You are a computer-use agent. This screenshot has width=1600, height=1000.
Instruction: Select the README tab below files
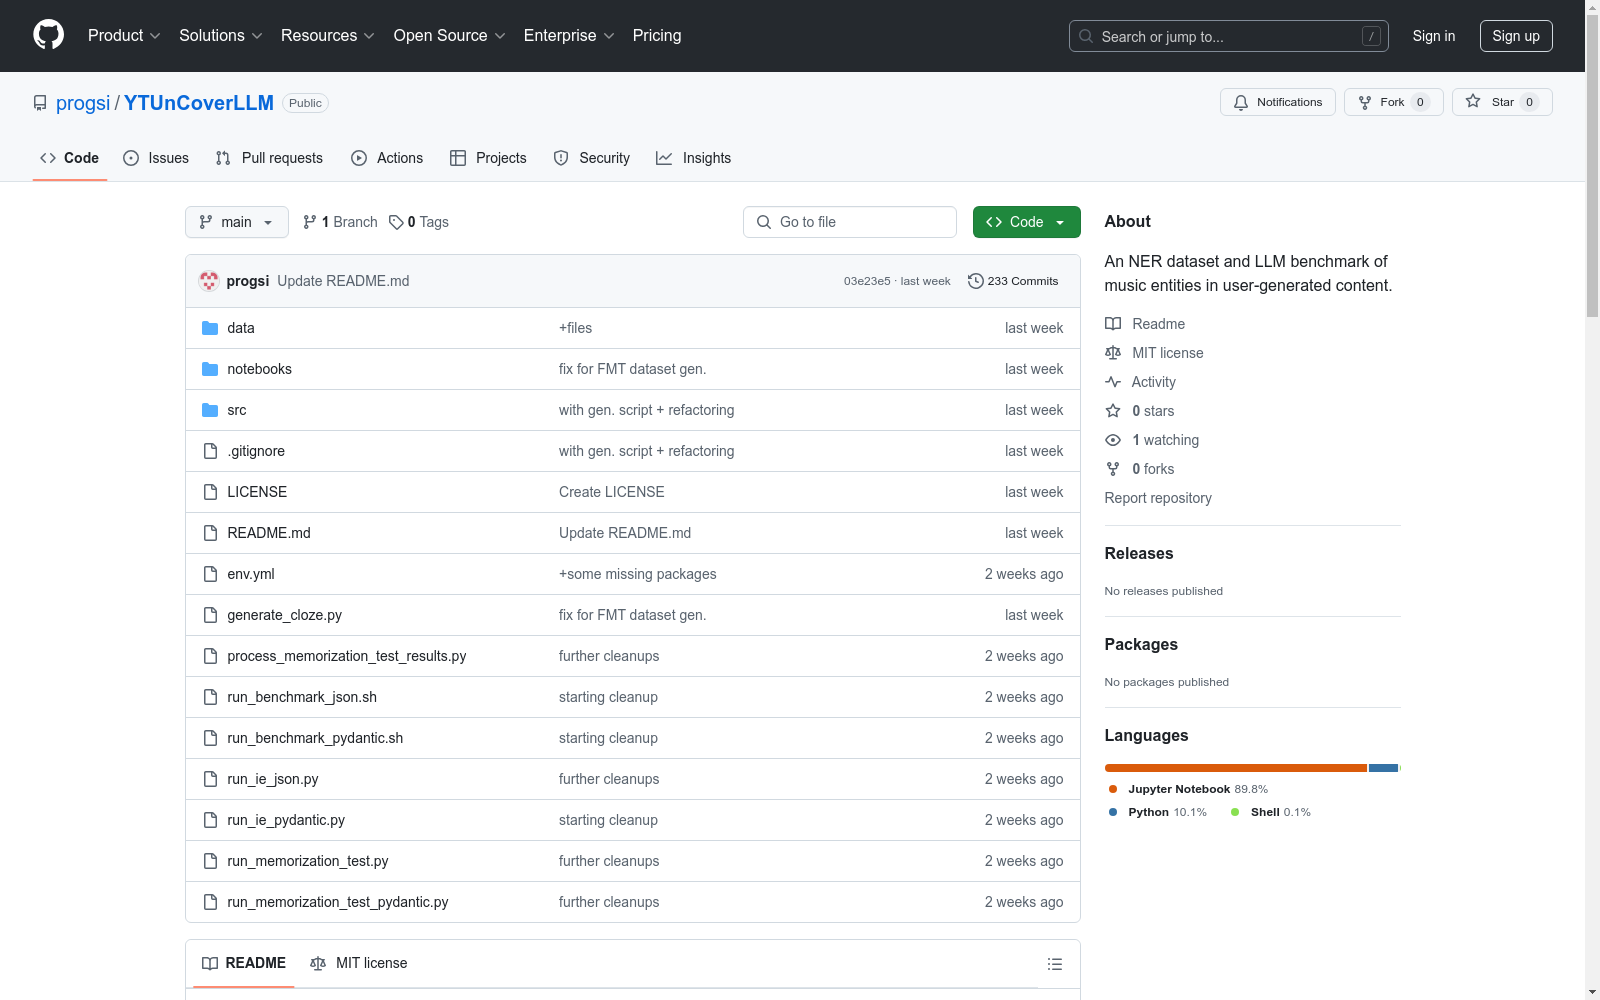[244, 963]
